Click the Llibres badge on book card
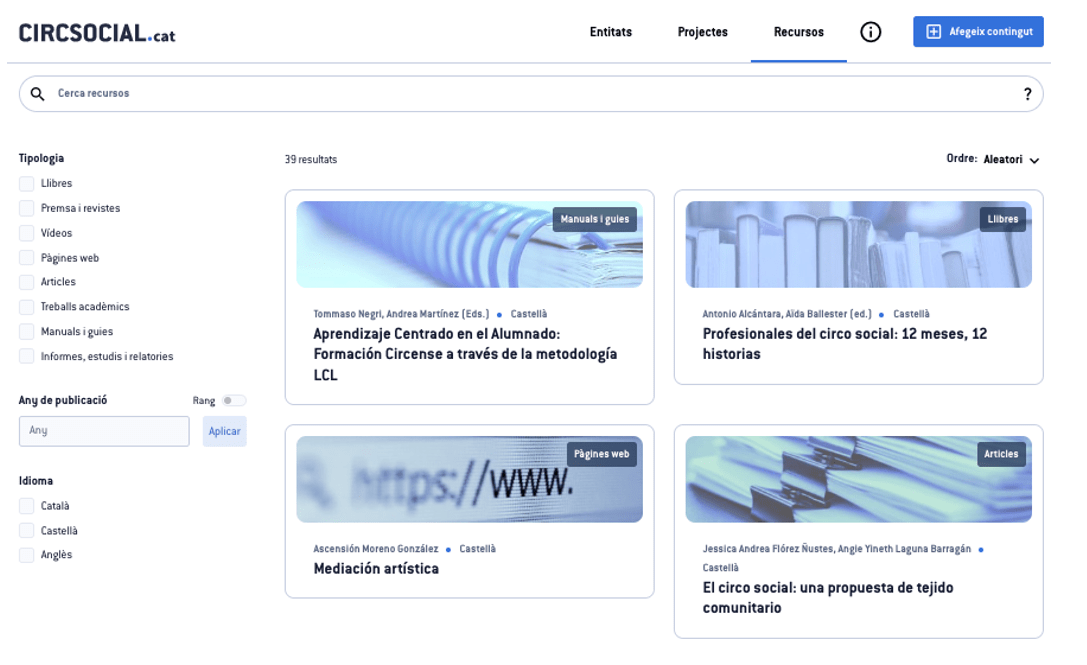Screen dimensions: 1087x665 [1002, 219]
